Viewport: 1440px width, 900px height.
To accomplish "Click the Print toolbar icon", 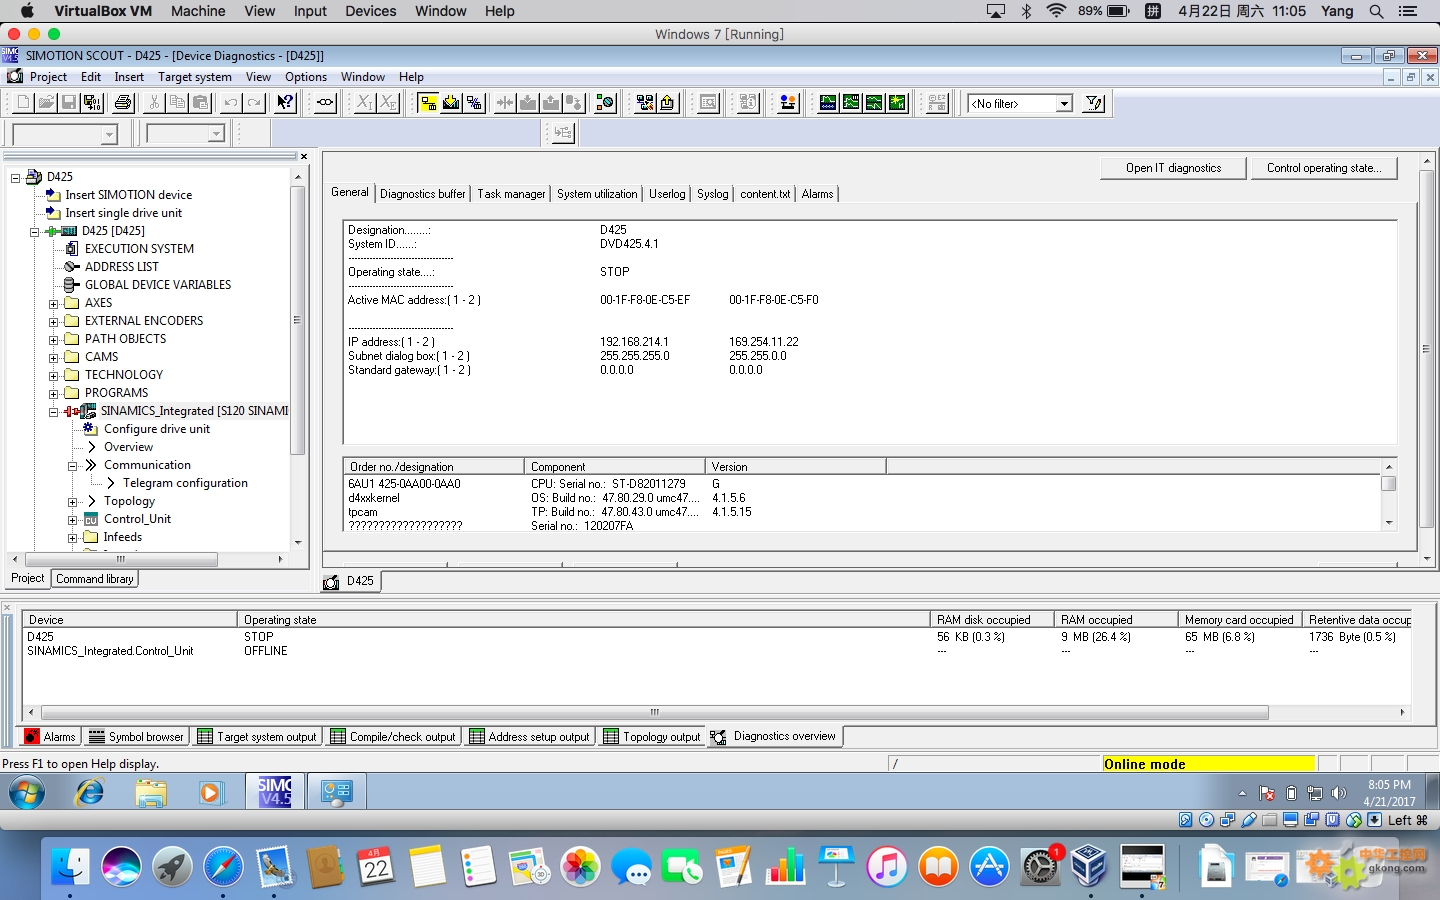I will coord(123,103).
